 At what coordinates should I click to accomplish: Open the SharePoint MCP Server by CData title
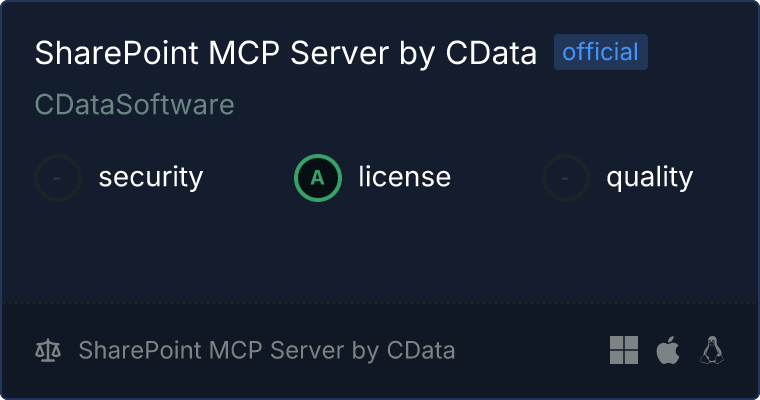pos(285,54)
